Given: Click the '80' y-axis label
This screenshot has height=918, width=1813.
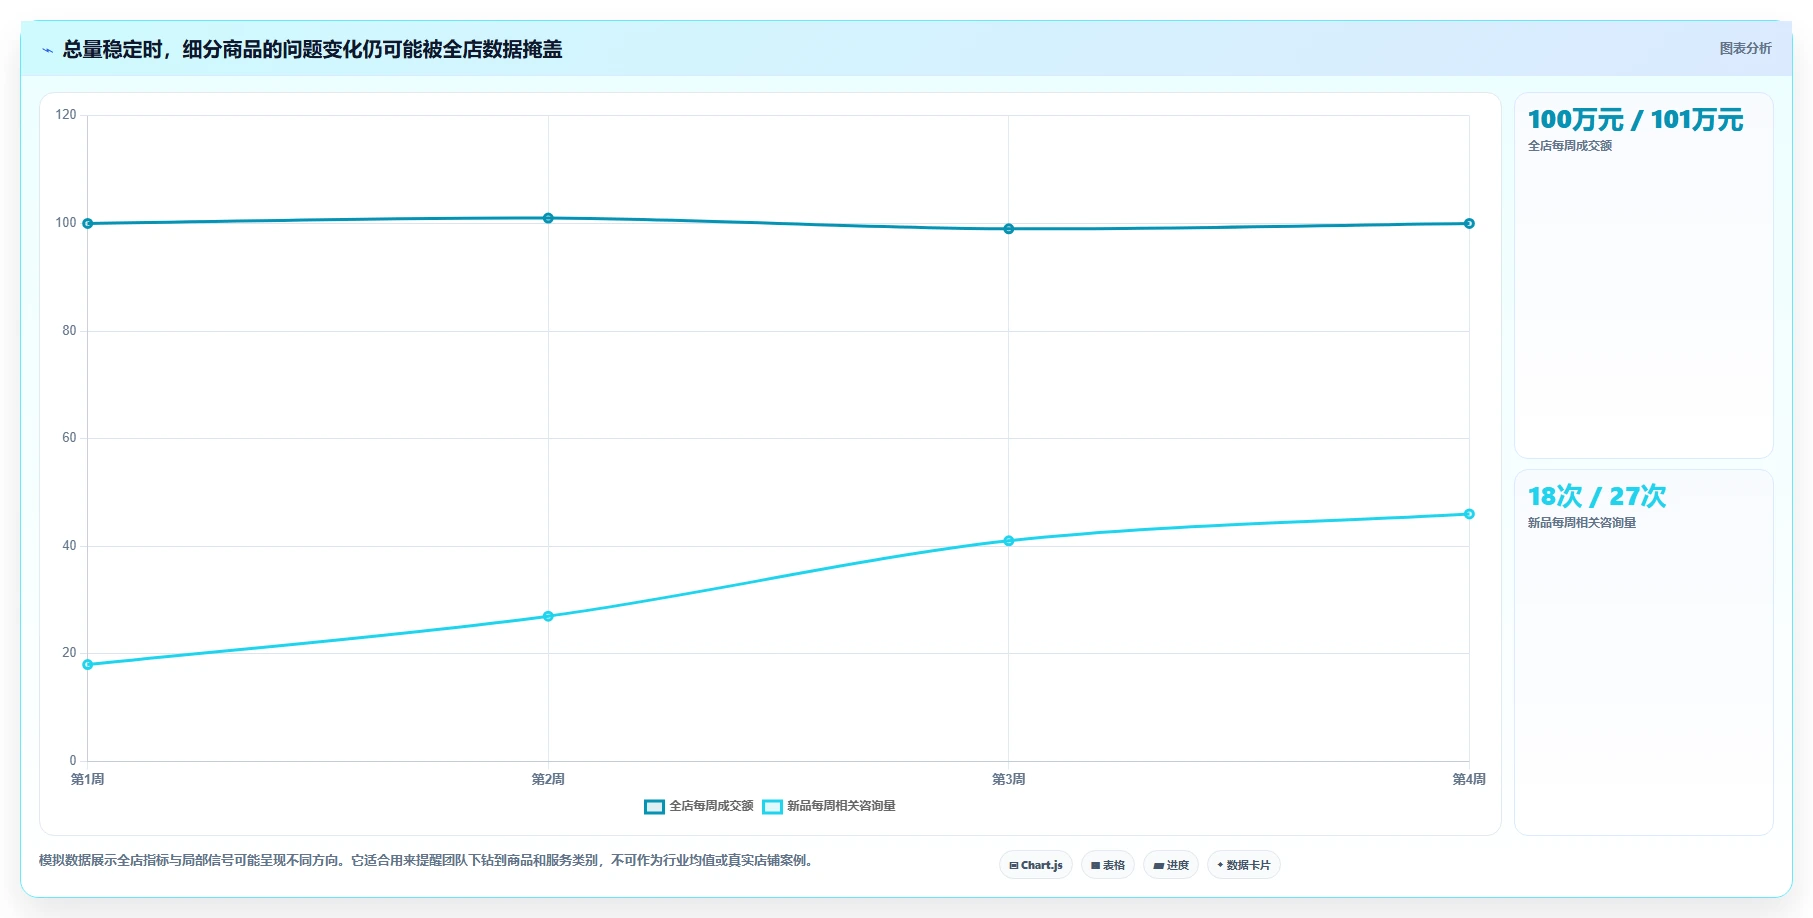Looking at the screenshot, I should click(x=69, y=331).
